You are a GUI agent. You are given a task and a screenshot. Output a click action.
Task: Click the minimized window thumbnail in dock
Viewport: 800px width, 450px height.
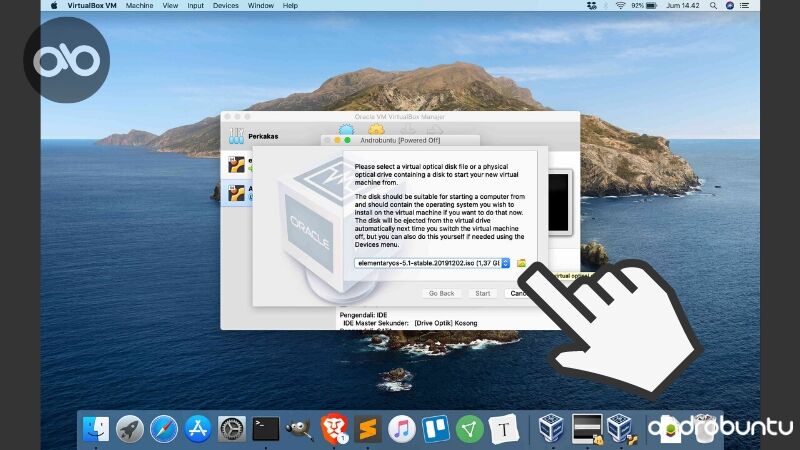pyautogui.click(x=587, y=429)
